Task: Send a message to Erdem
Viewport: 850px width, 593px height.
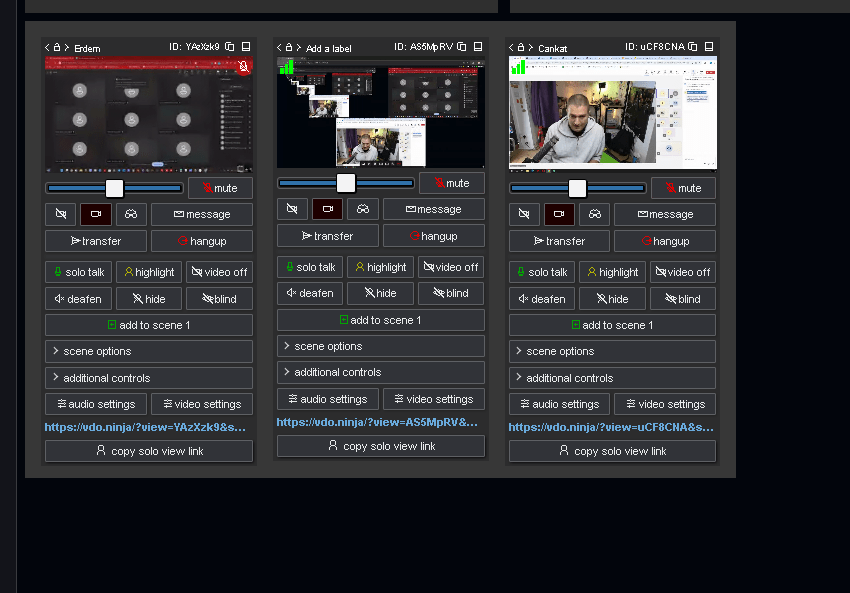Action: [202, 214]
